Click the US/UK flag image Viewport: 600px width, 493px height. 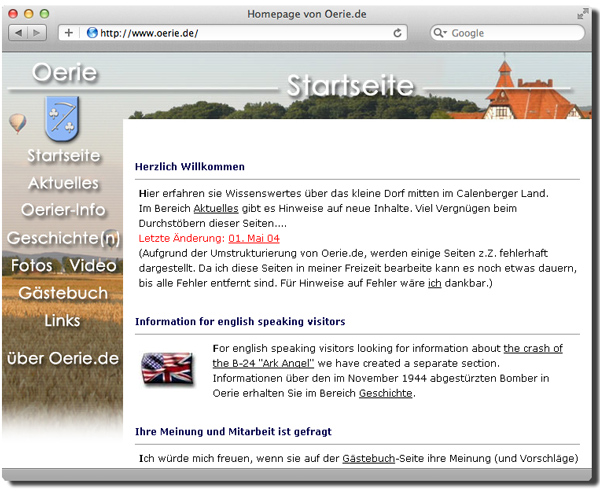pos(167,368)
